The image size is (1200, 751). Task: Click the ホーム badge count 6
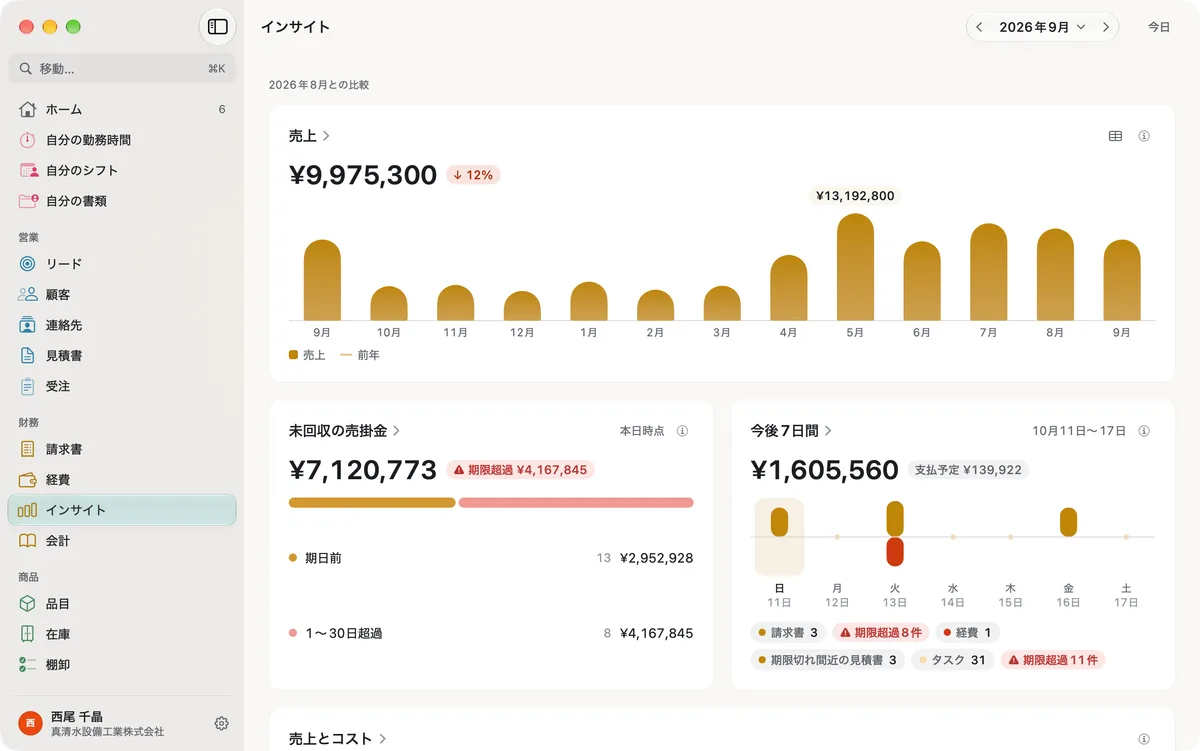click(222, 109)
